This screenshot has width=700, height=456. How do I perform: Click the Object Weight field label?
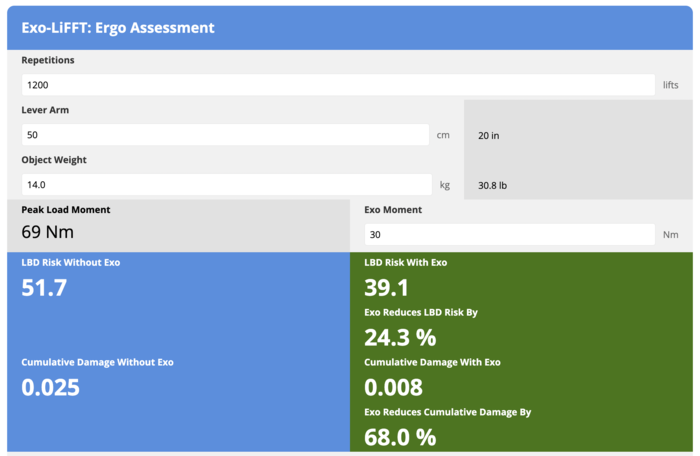(x=56, y=160)
